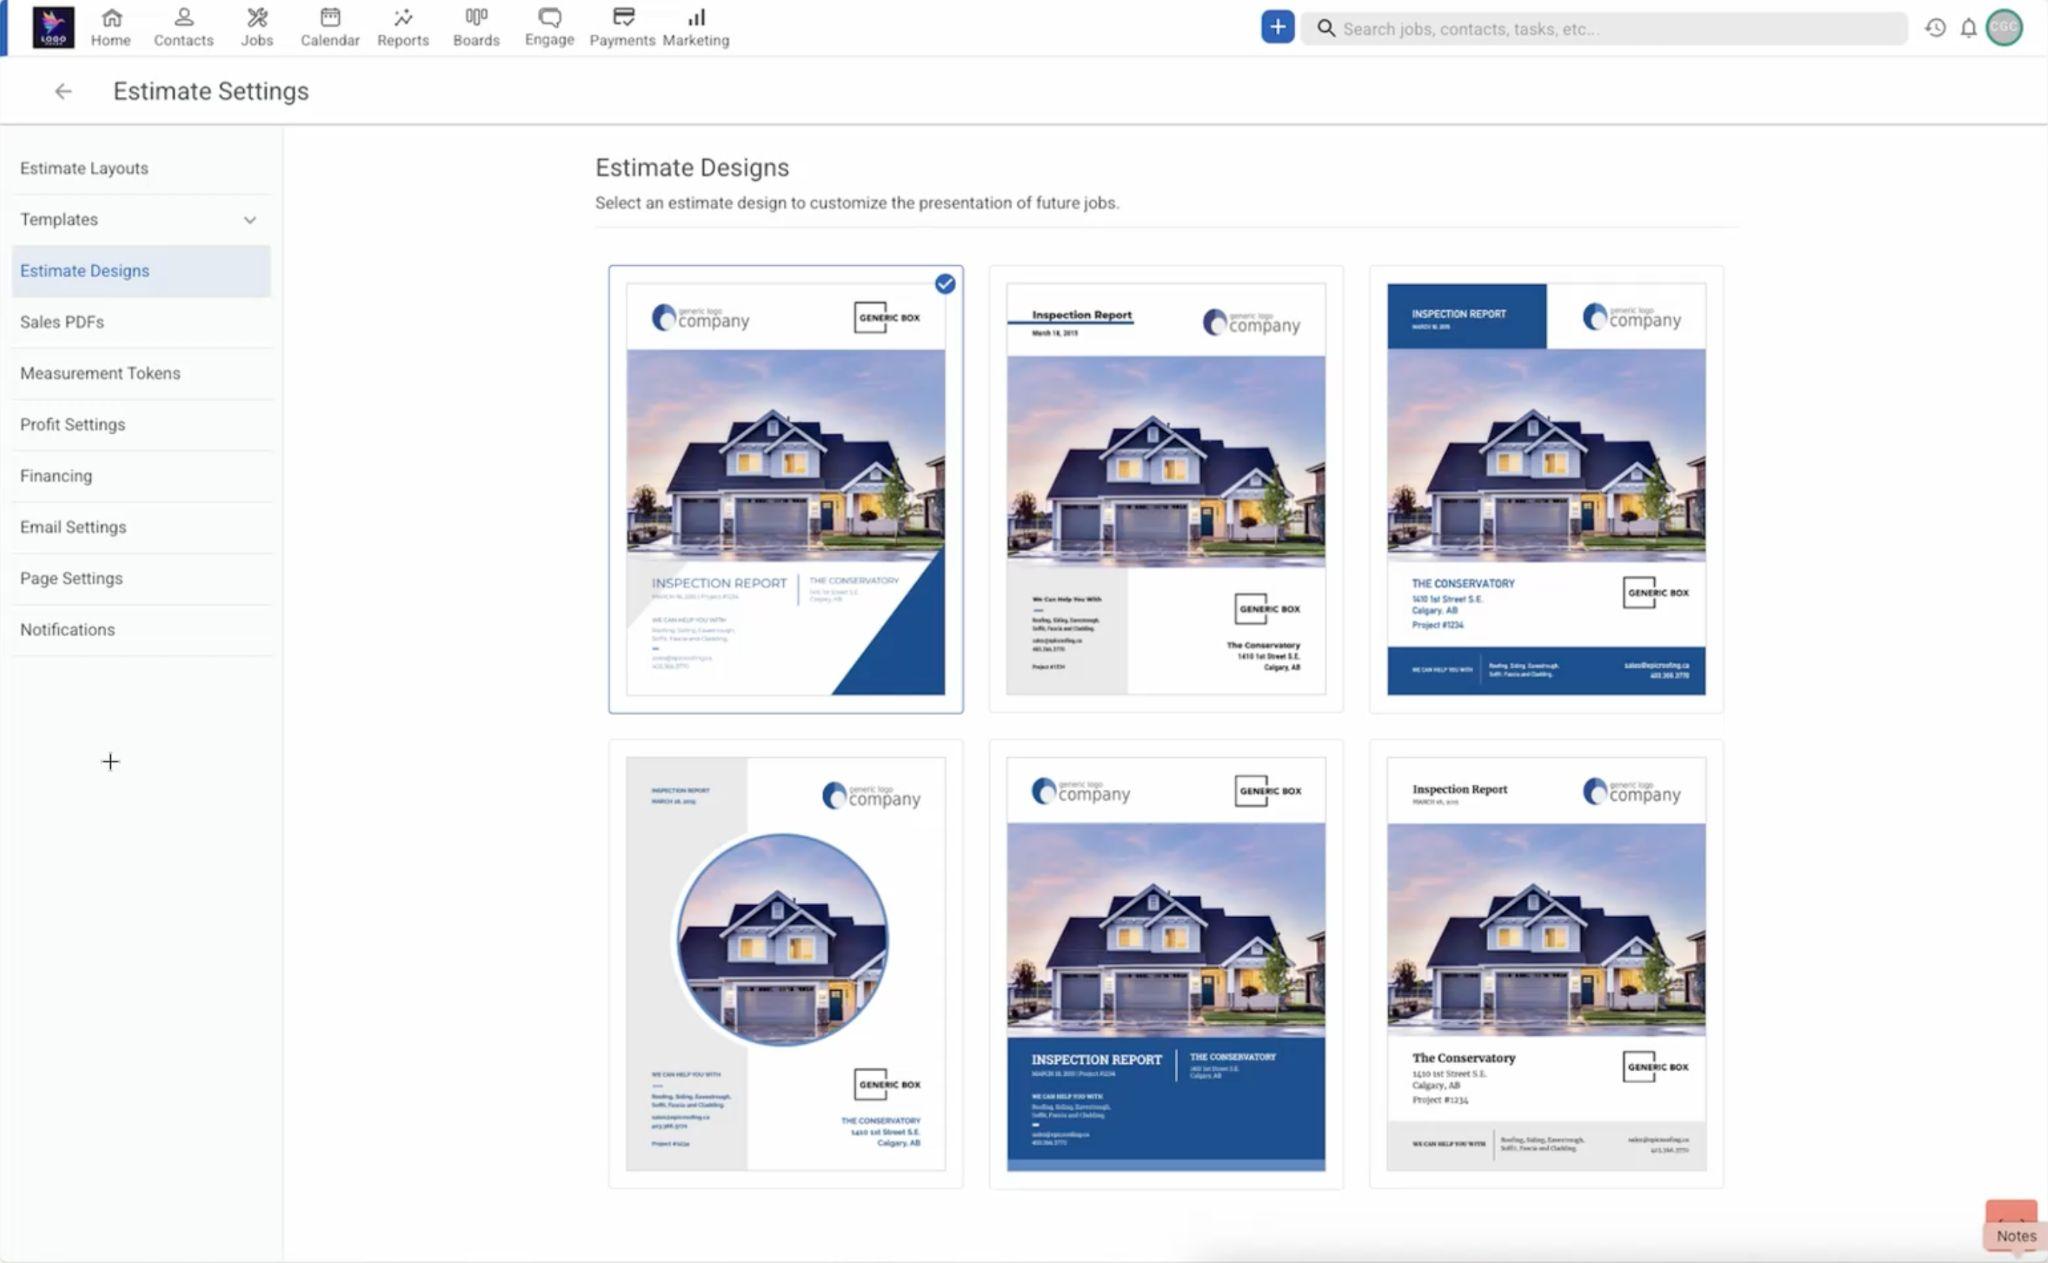The height and width of the screenshot is (1263, 2048).
Task: Go to Contacts via person icon
Action: (183, 18)
